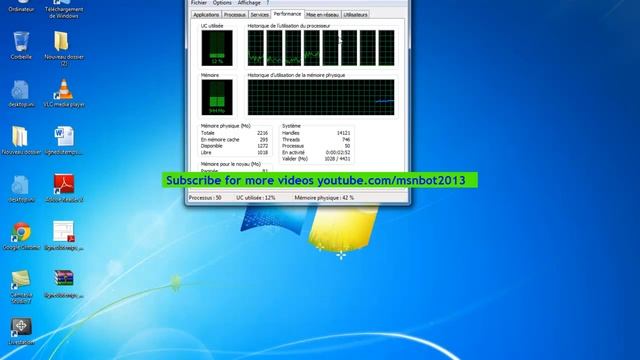
Task: Click status bar entry Processus : 50
Action: [205, 198]
